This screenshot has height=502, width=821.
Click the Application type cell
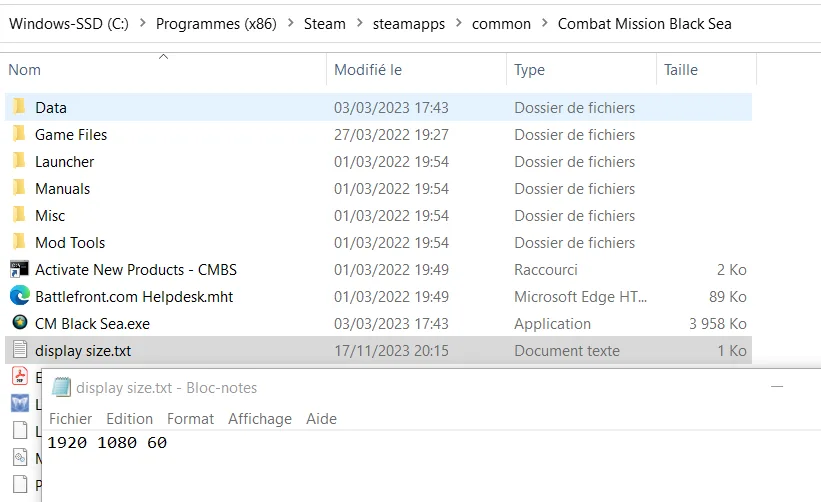click(x=552, y=324)
